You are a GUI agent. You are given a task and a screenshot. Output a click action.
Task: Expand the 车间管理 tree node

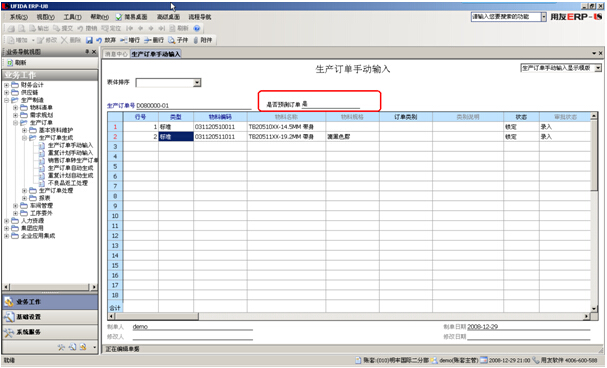coord(15,205)
